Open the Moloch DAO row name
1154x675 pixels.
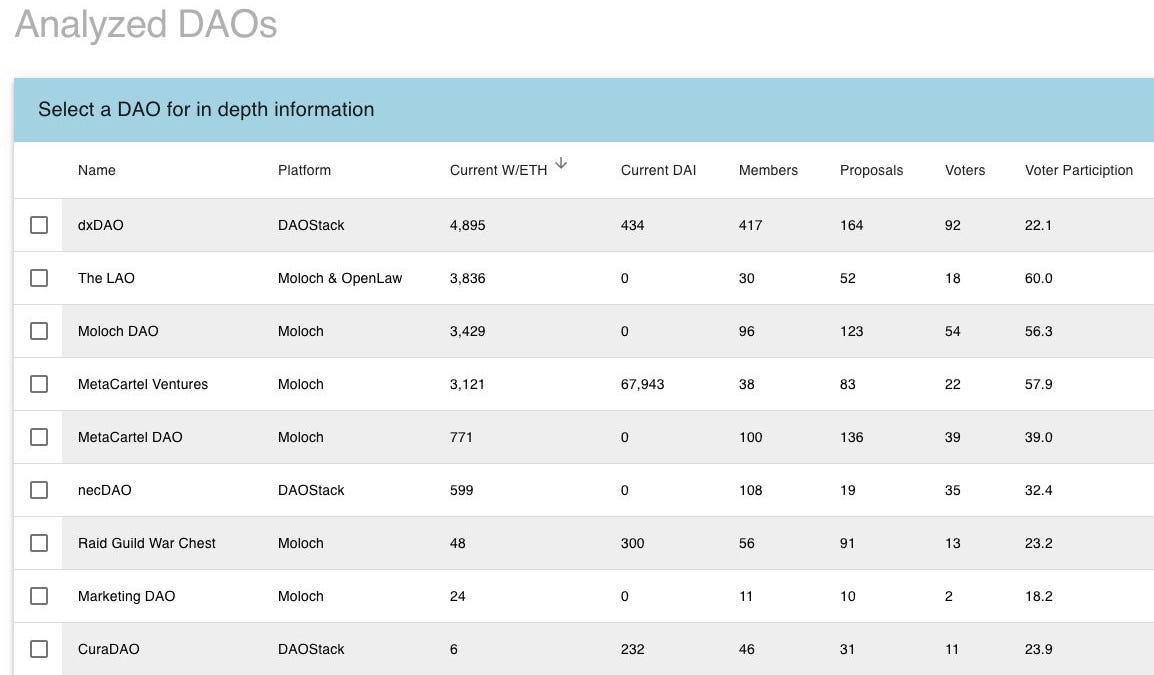pos(118,331)
